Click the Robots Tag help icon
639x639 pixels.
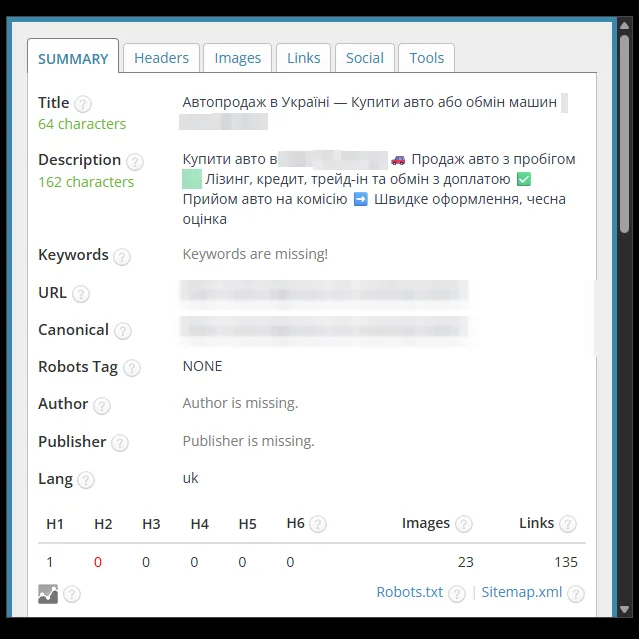point(132,368)
